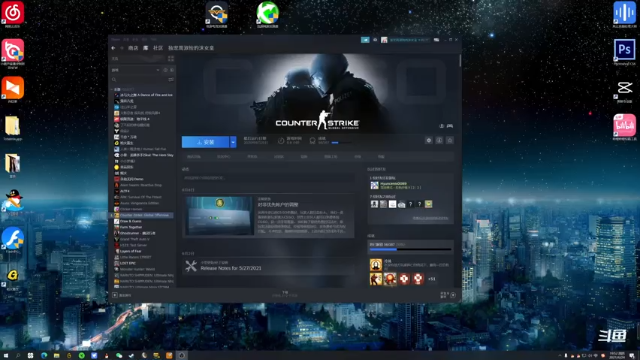
Task: Expand the games filter dropdown in the sidebar
Action: coord(158,70)
